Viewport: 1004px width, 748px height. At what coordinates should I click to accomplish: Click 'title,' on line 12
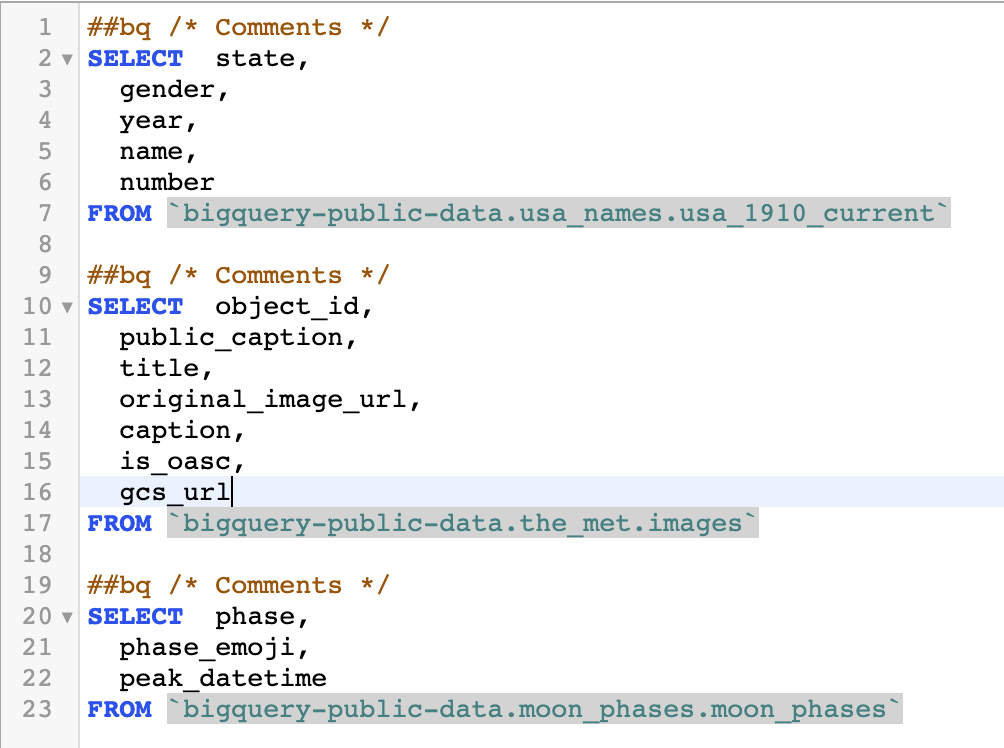click(166, 368)
